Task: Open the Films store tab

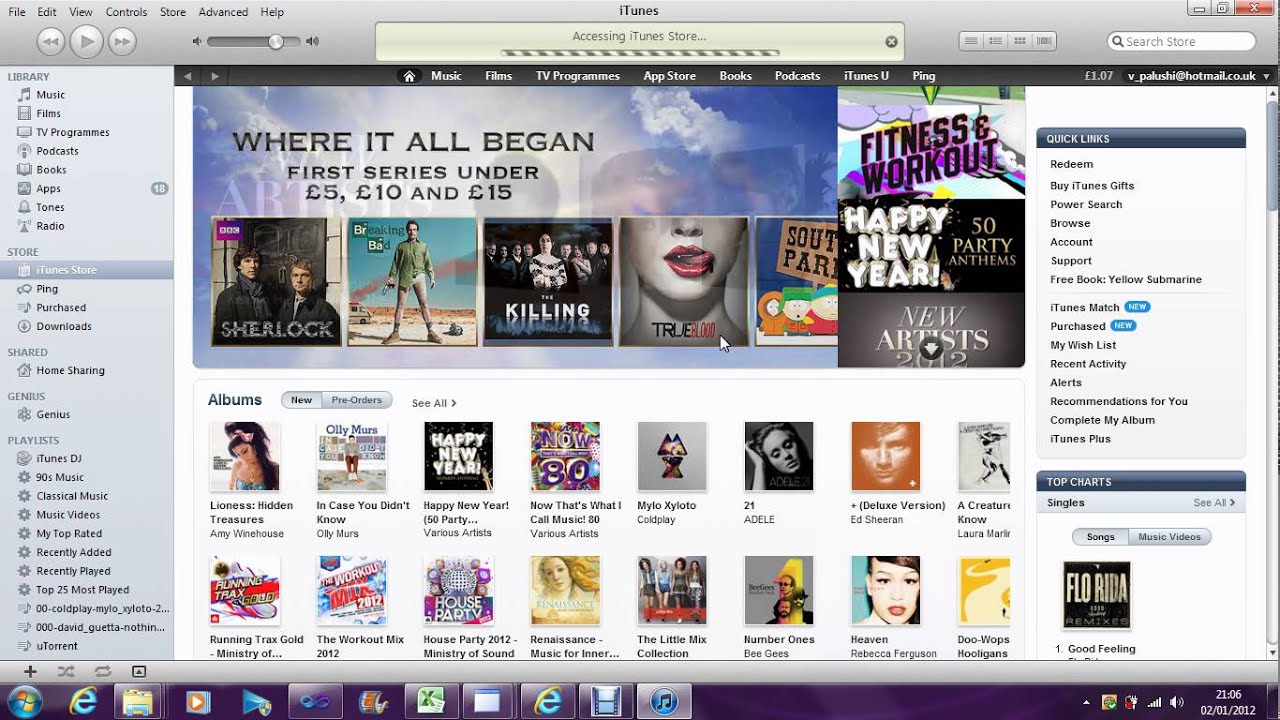Action: (498, 76)
